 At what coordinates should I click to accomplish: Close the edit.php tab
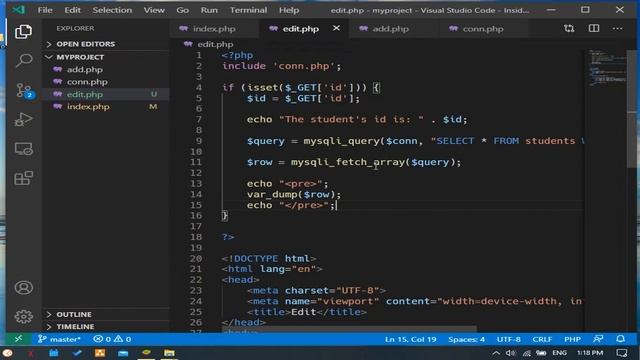pyautogui.click(x=336, y=28)
